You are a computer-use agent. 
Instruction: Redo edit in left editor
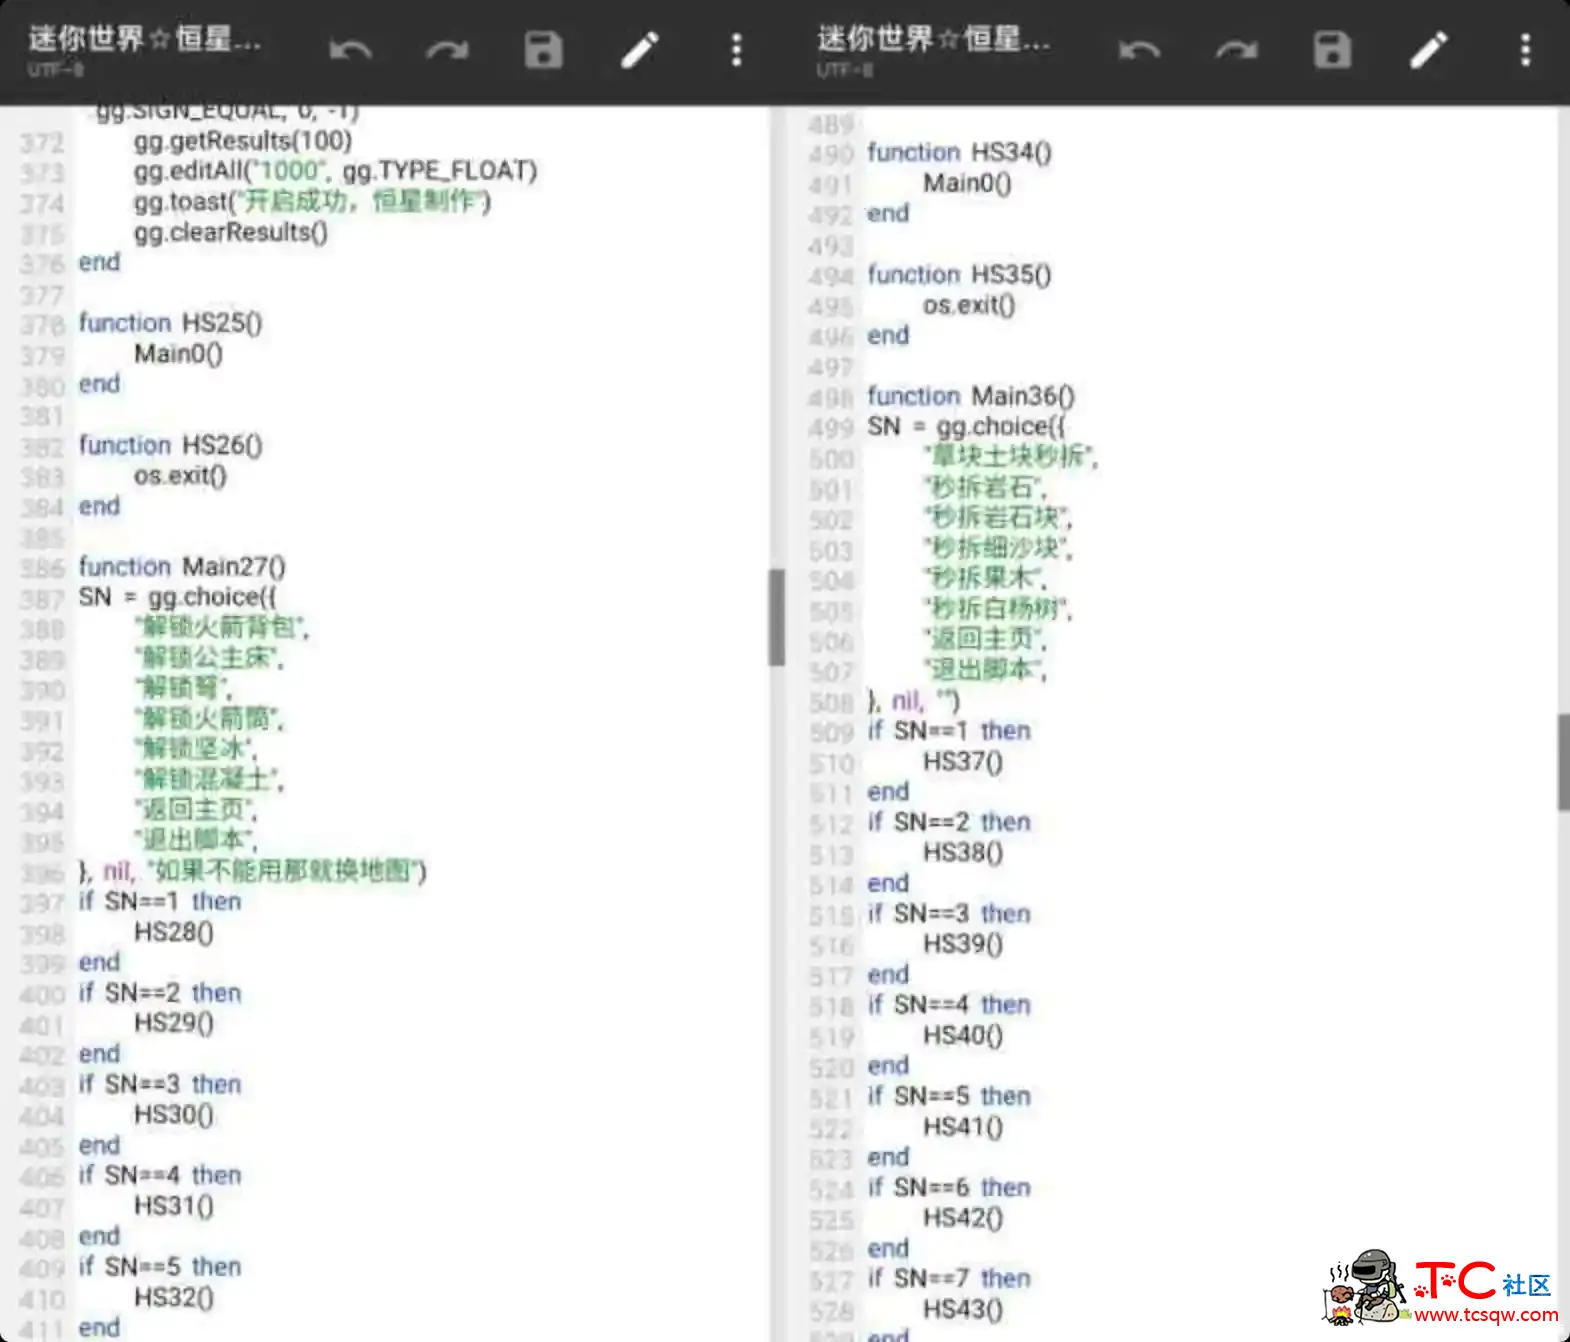446,49
